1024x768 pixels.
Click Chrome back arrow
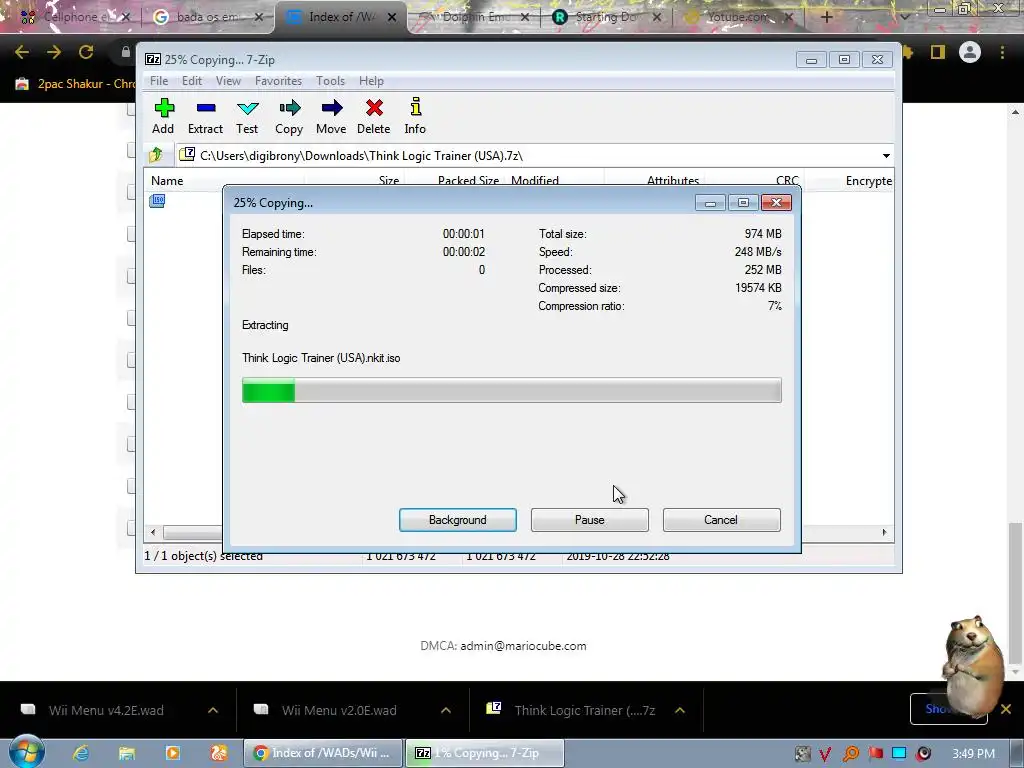pos(22,52)
